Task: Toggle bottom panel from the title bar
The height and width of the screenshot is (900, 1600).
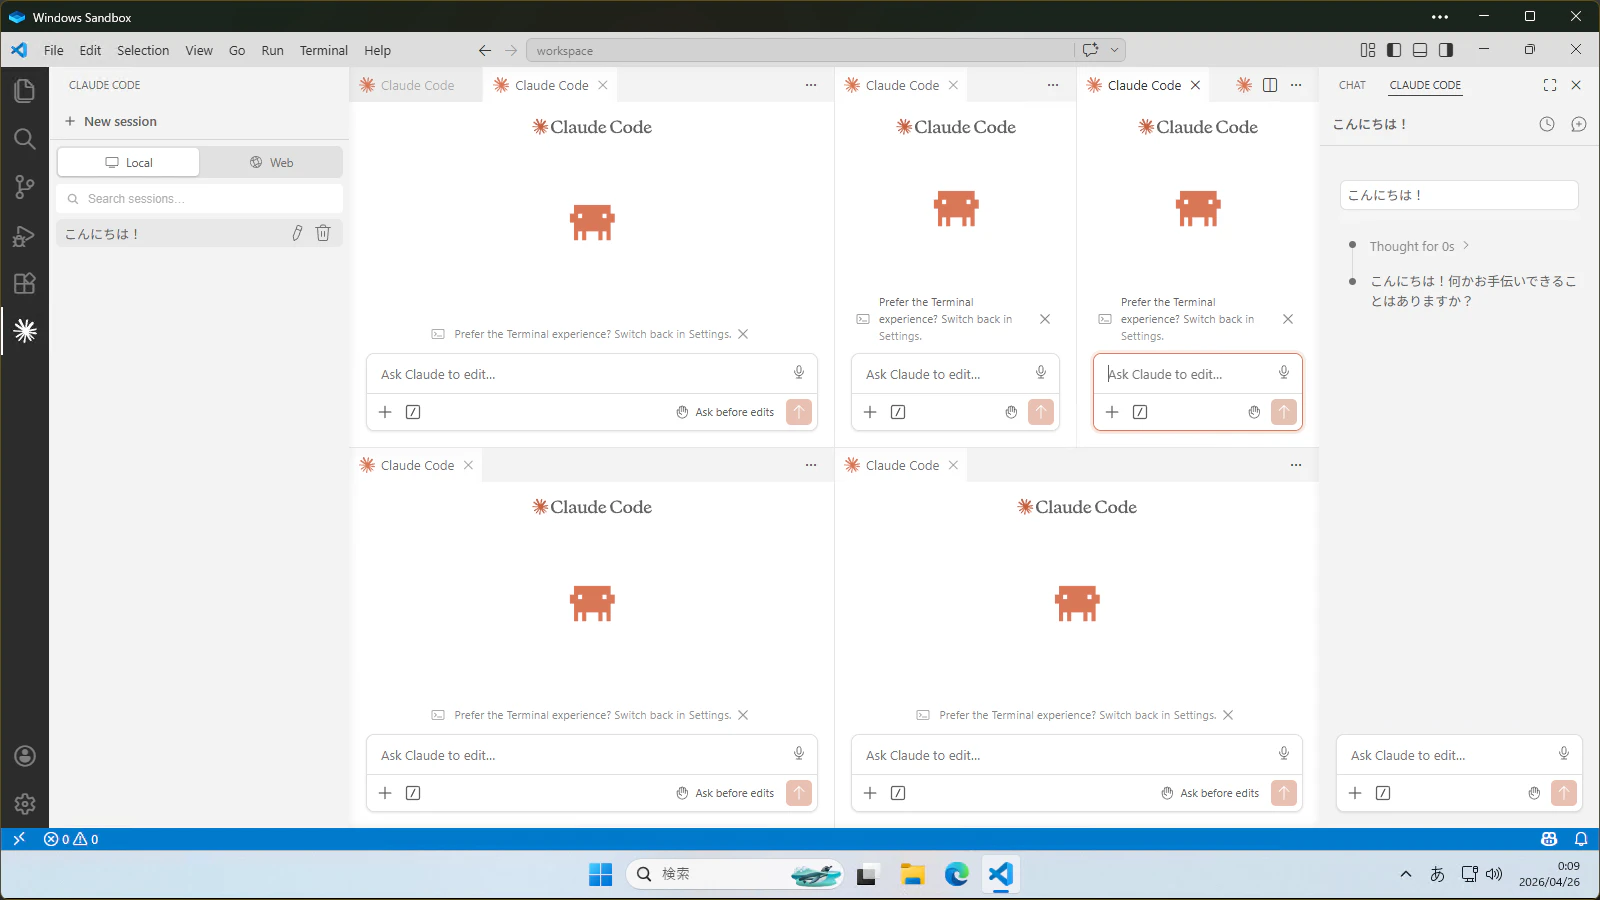Action: click(x=1420, y=50)
